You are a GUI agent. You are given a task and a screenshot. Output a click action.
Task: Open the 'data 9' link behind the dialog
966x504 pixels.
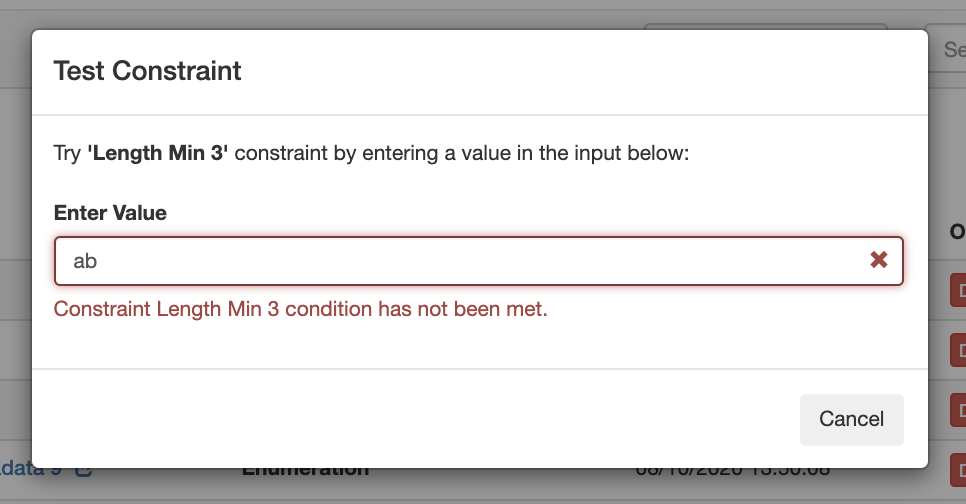[x=32, y=469]
